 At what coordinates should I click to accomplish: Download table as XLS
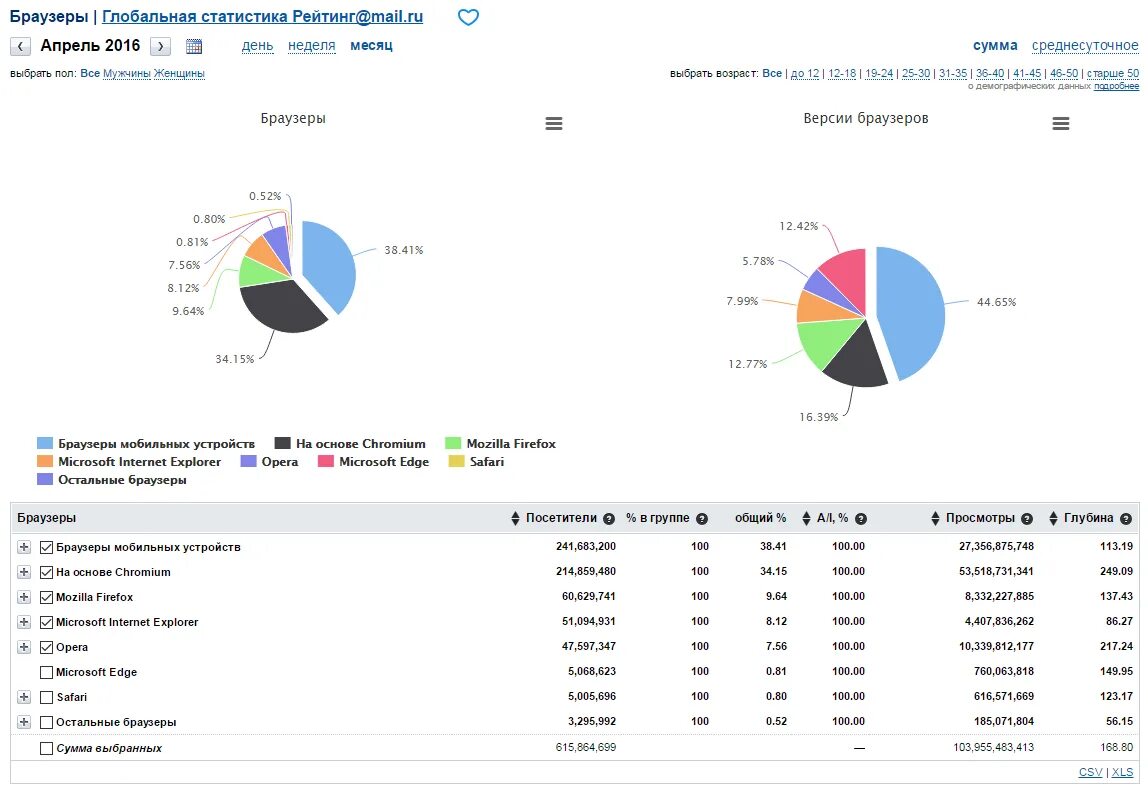click(1122, 772)
